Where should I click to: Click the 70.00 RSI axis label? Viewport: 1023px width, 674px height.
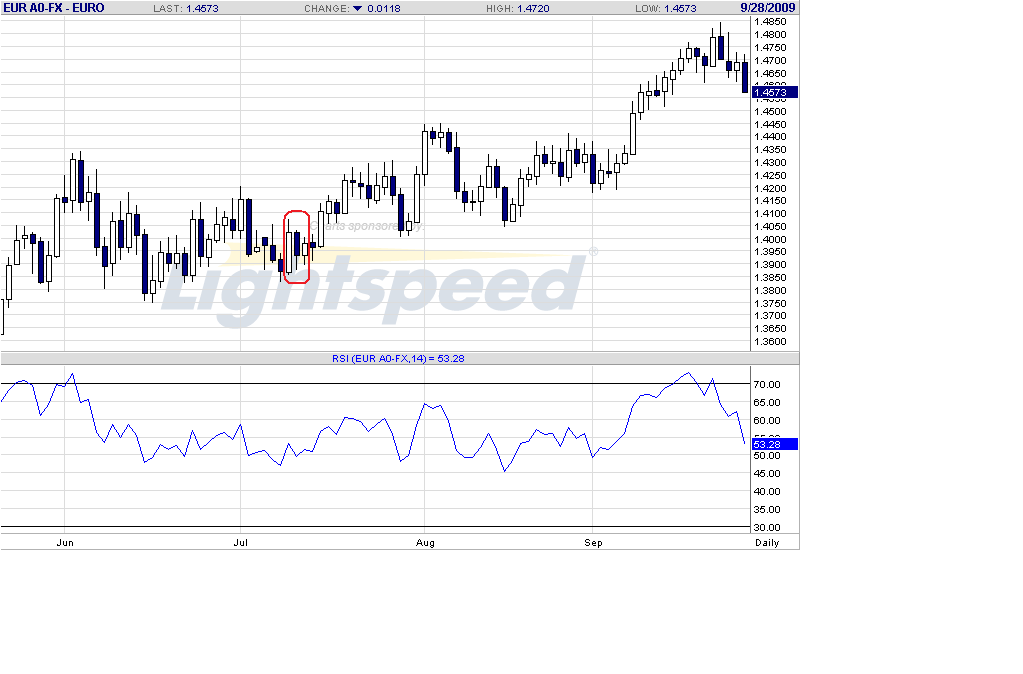pos(767,385)
